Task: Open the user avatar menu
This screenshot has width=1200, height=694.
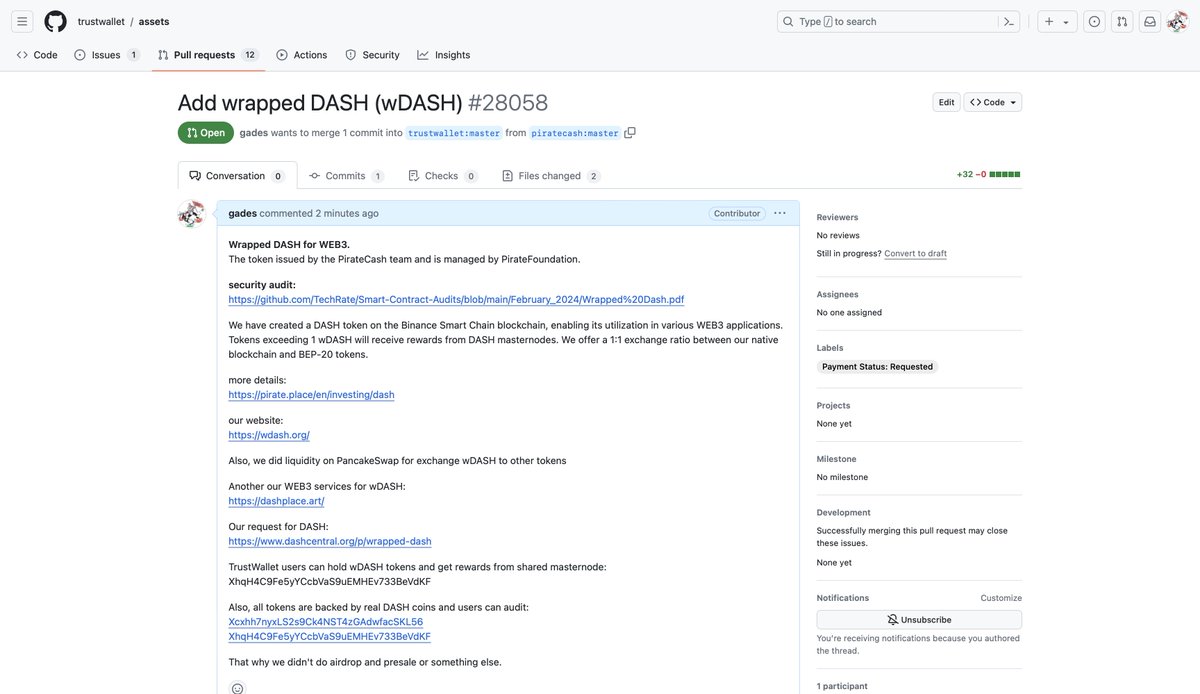Action: (1177, 21)
